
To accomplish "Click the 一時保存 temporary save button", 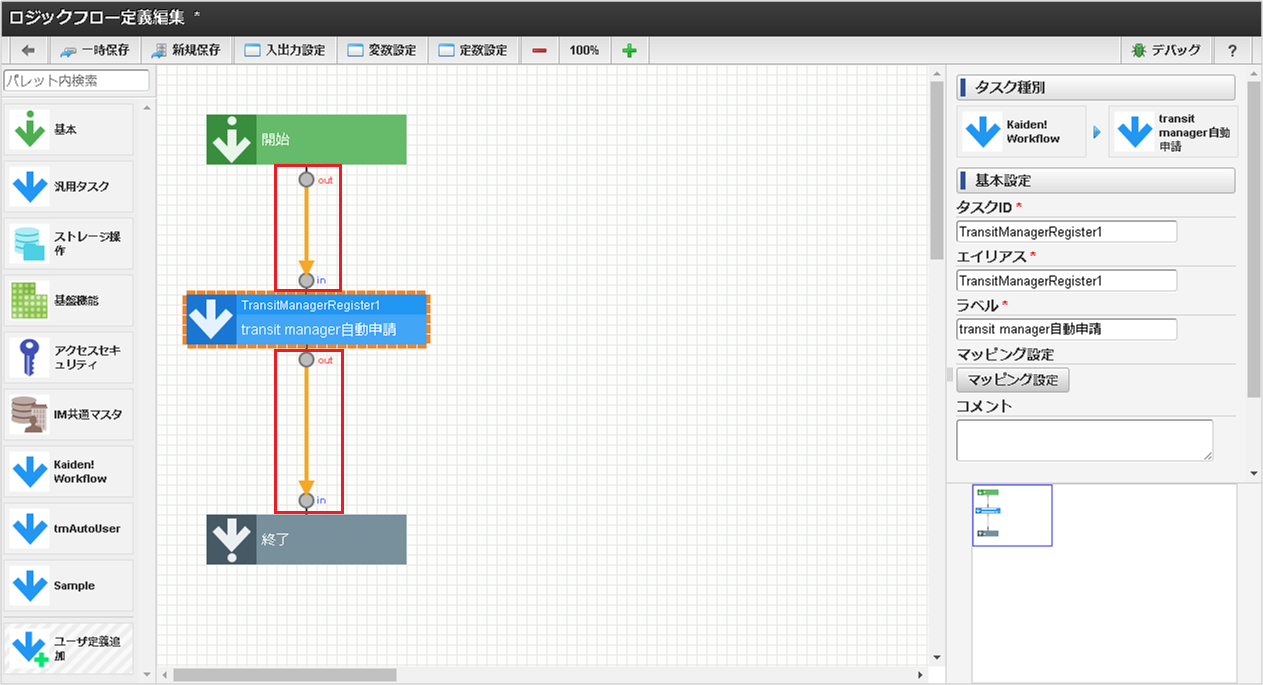I will pyautogui.click(x=94, y=50).
